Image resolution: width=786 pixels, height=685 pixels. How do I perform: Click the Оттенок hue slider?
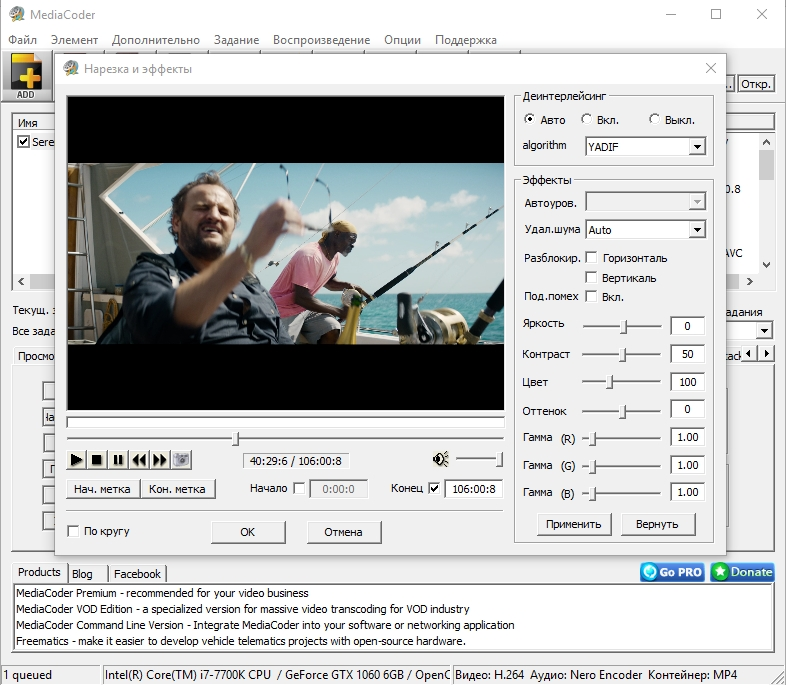tap(622, 411)
